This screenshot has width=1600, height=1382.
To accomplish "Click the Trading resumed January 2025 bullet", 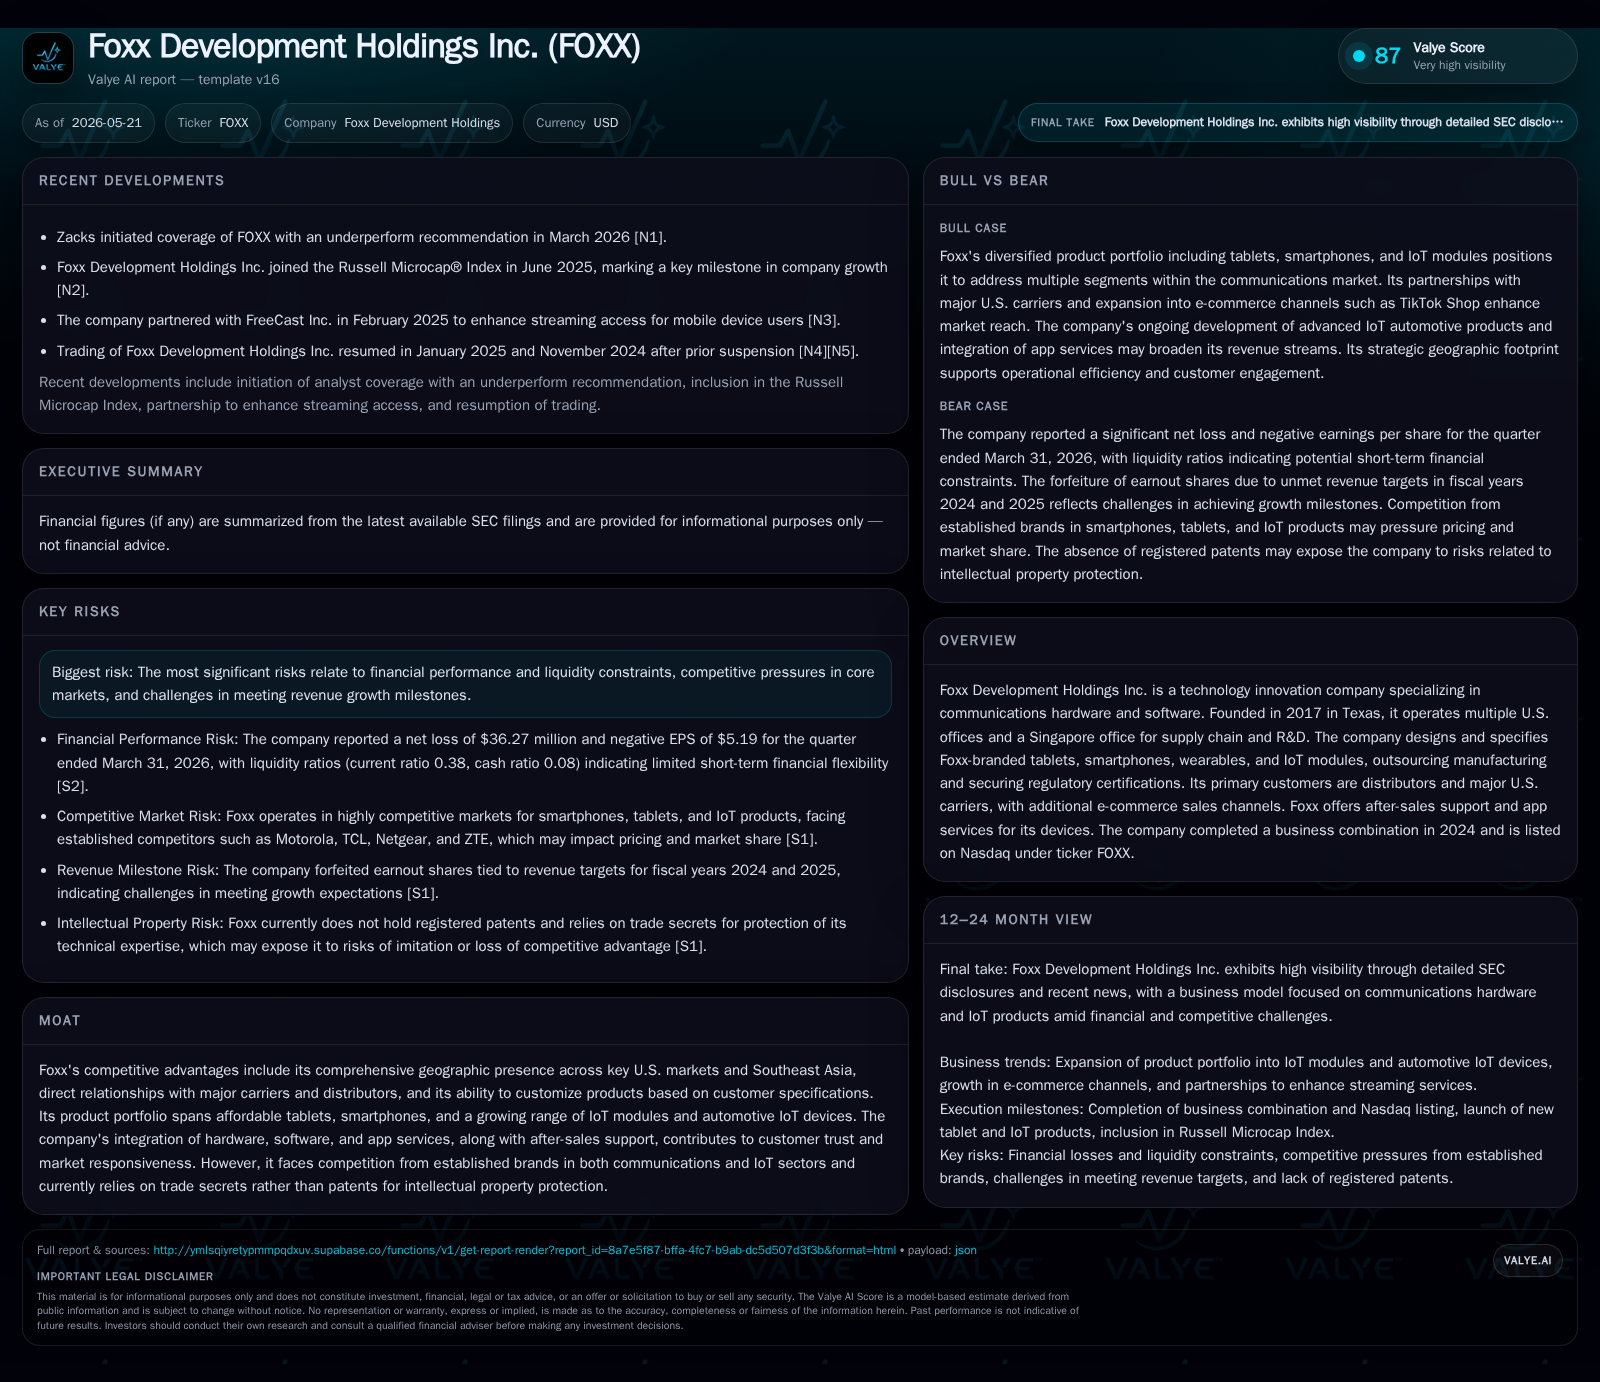I will [x=458, y=352].
